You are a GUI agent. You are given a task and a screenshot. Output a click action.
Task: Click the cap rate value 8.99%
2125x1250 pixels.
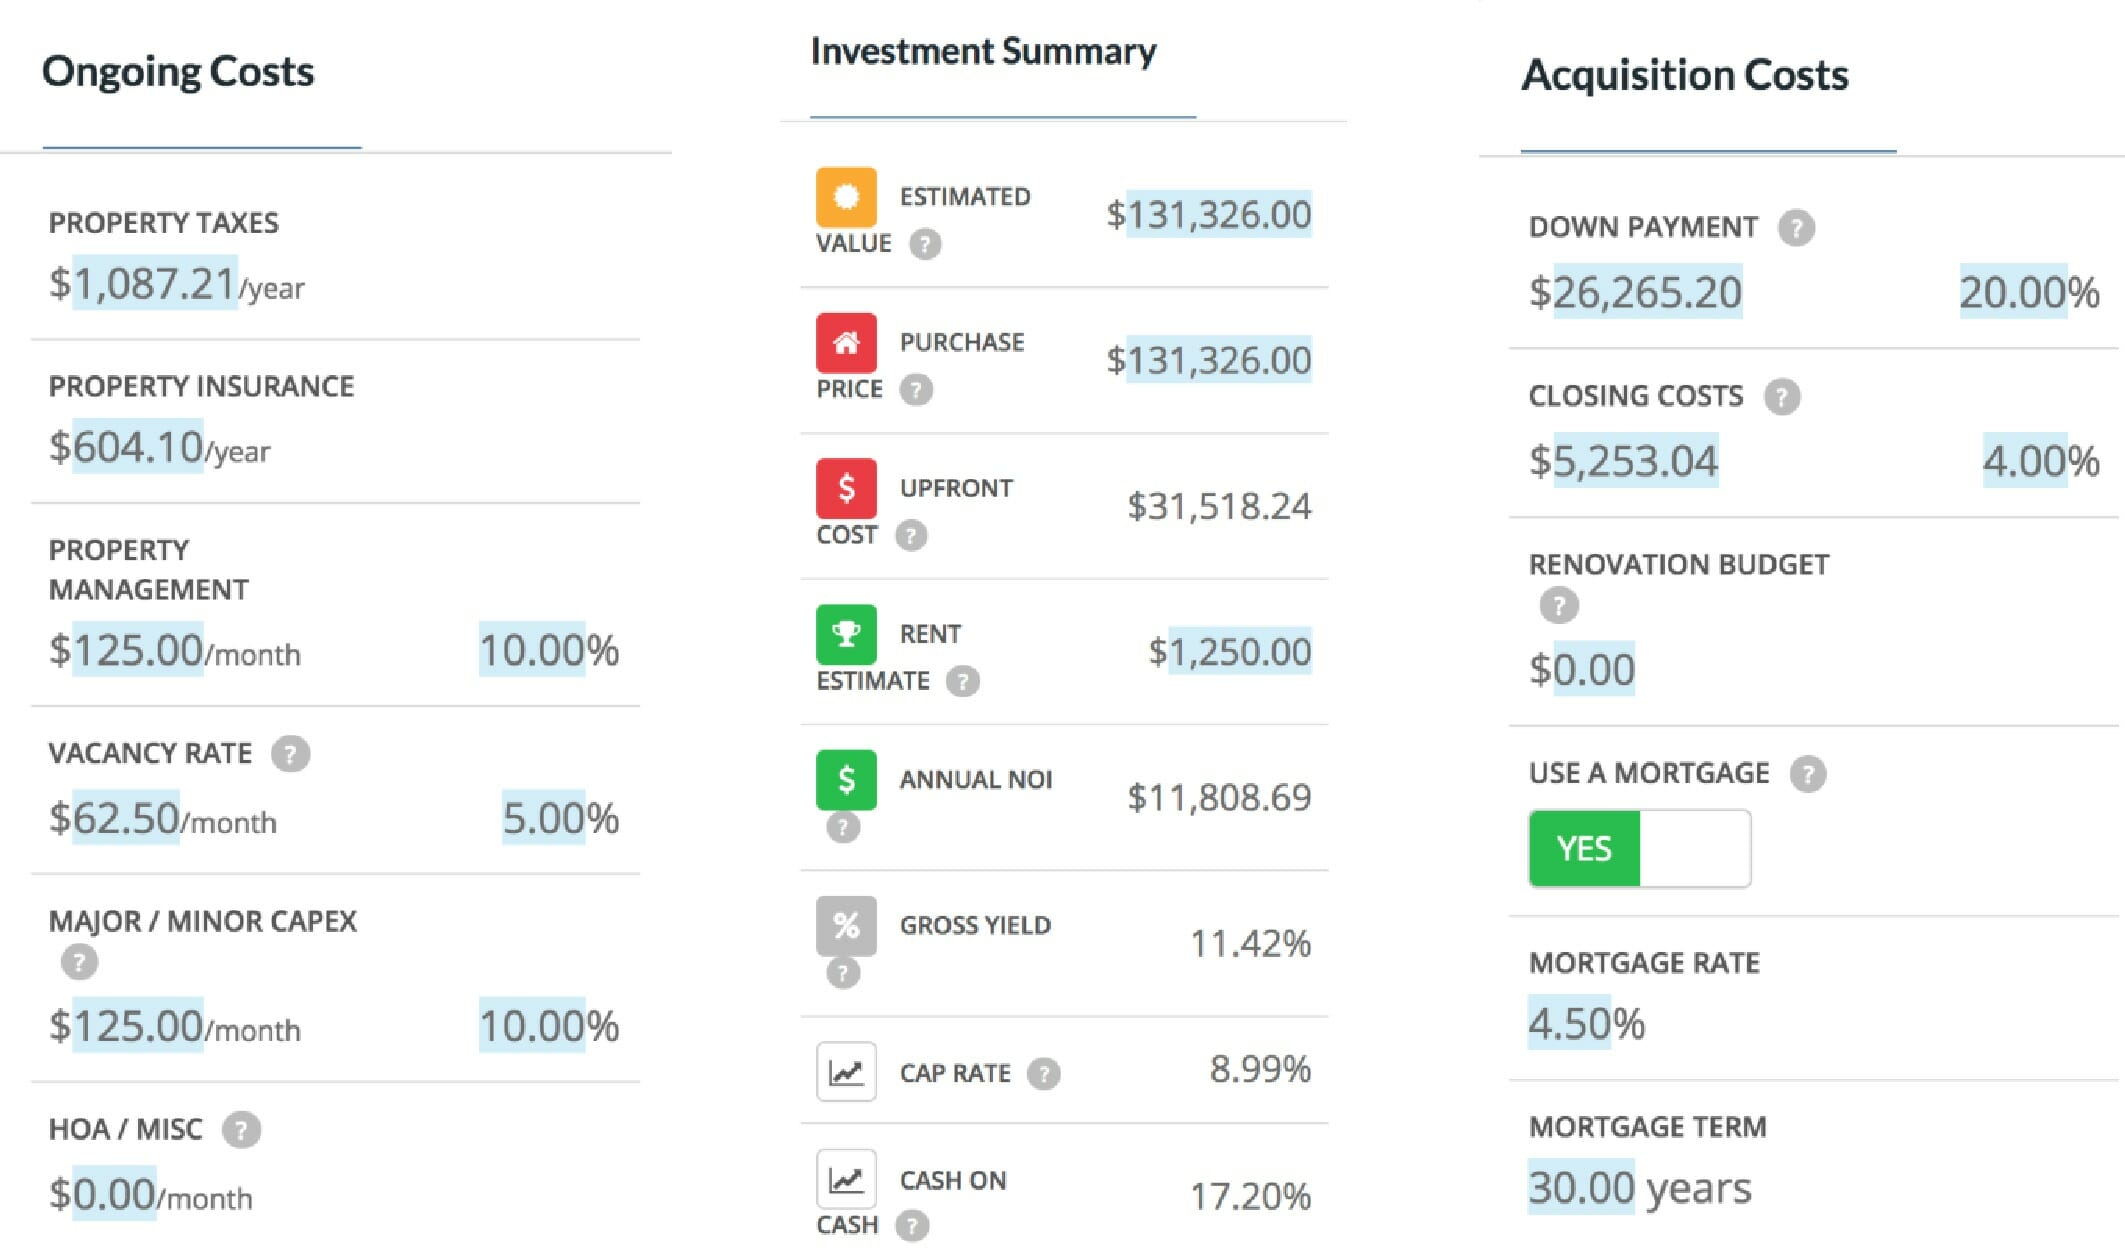1260,1070
